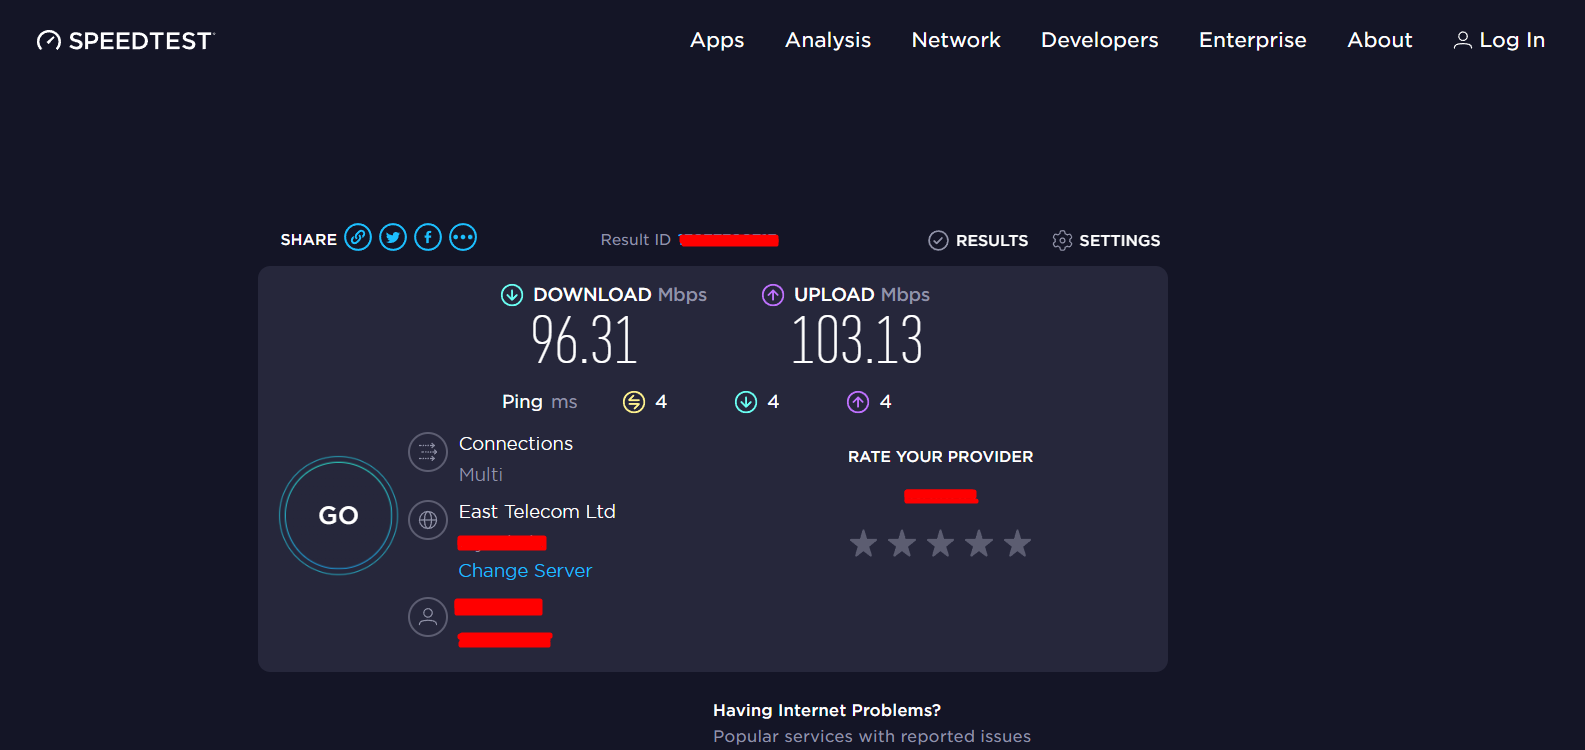Viewport: 1585px width, 750px height.
Task: Click the idle ping yellow icon
Action: tap(634, 402)
